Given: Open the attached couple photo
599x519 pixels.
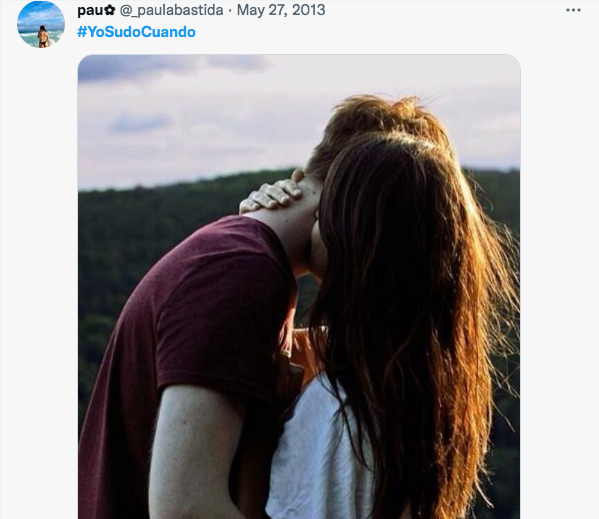Looking at the screenshot, I should (x=299, y=286).
